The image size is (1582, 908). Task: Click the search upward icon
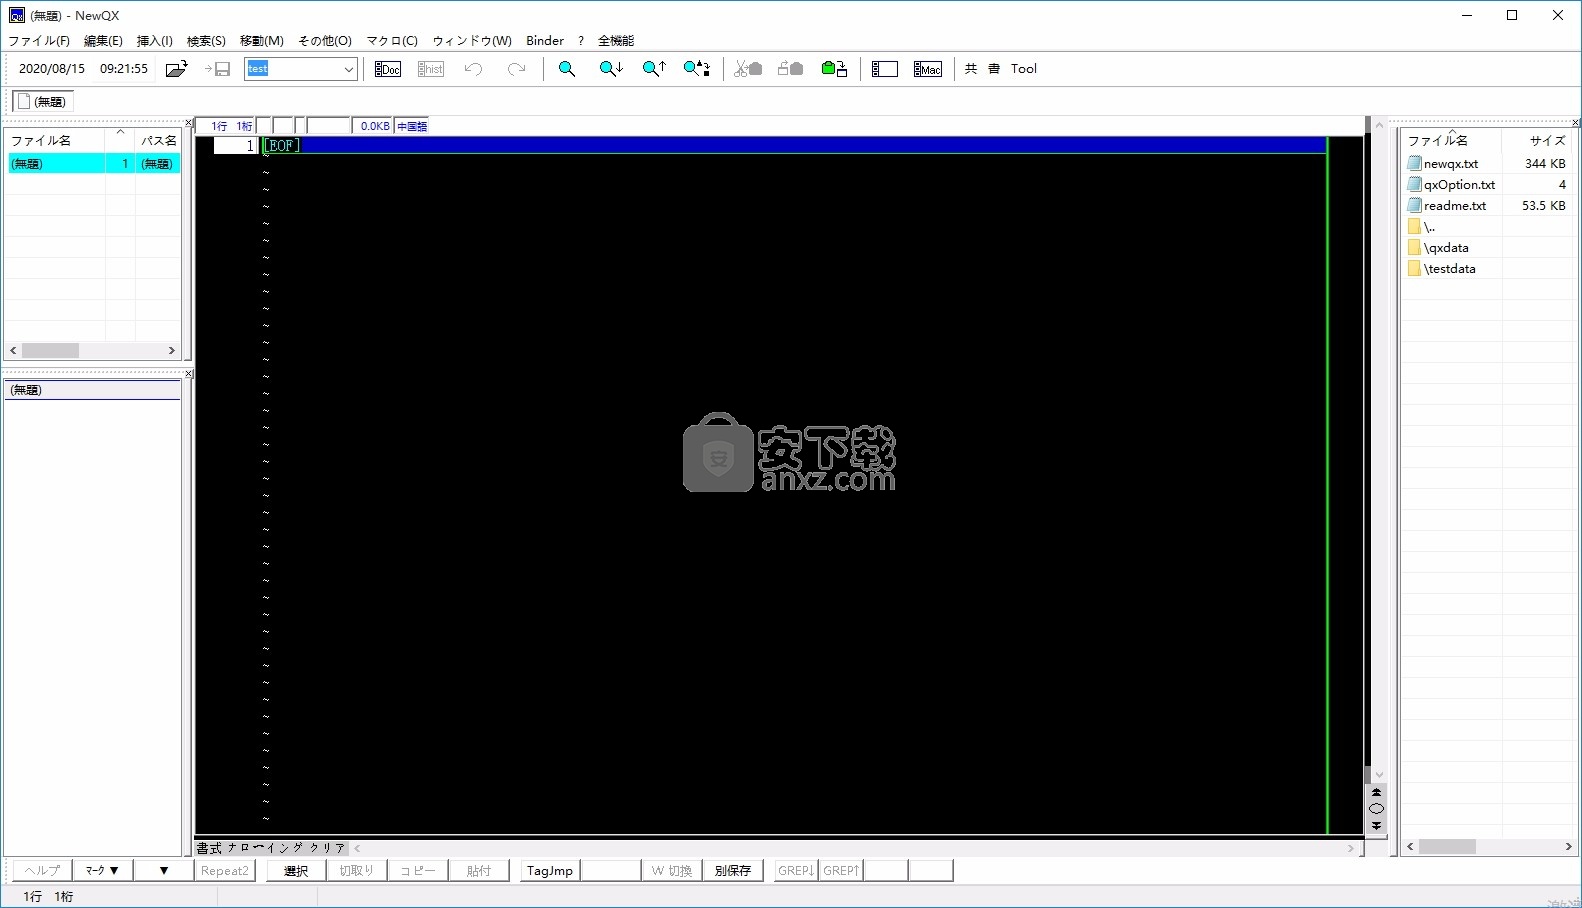(x=654, y=69)
